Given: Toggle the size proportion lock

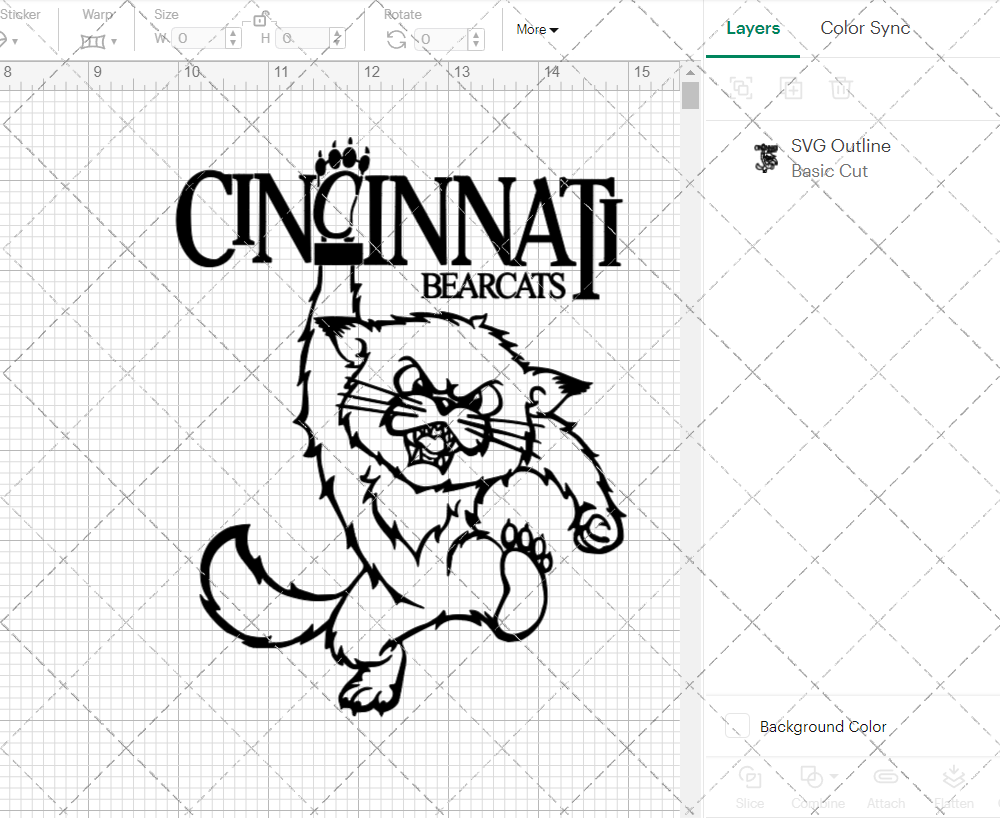Looking at the screenshot, I should pos(261,19).
